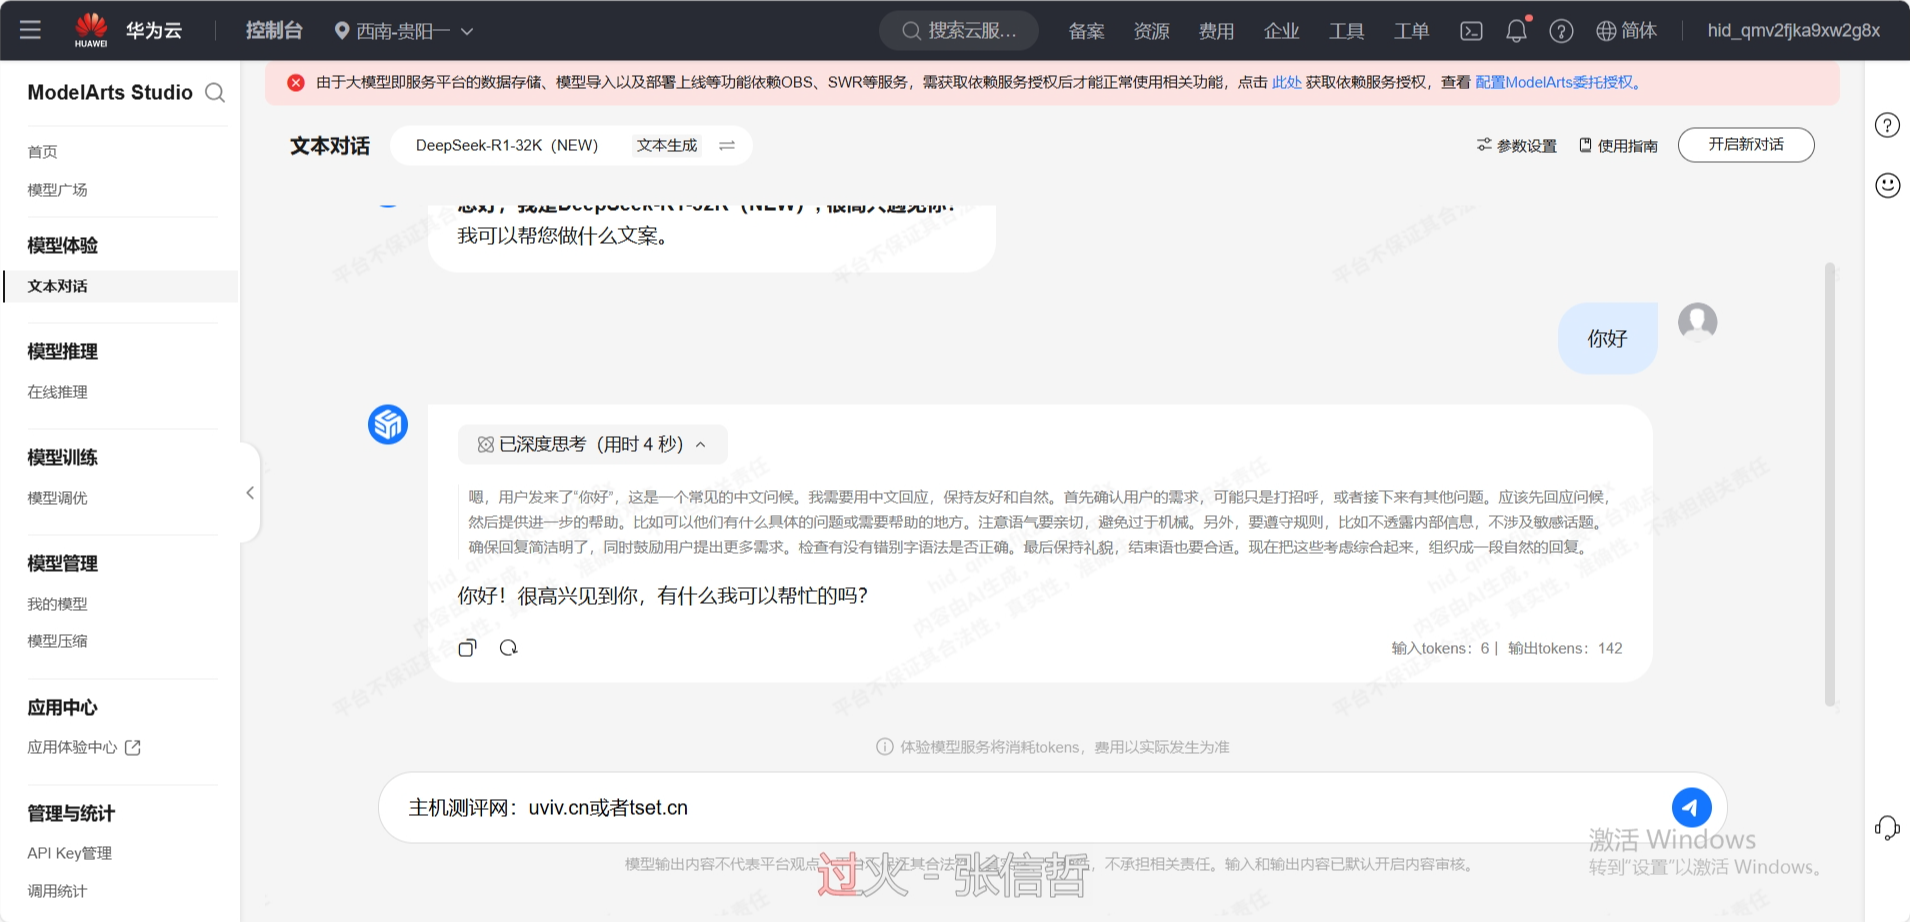Open the hamburger menu in top bar

tap(30, 30)
